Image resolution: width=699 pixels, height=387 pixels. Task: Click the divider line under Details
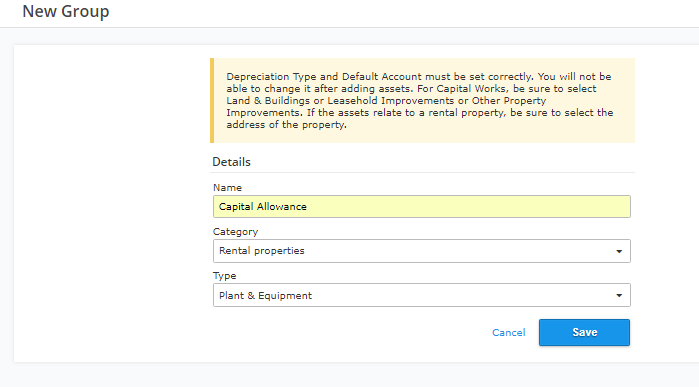click(x=423, y=173)
